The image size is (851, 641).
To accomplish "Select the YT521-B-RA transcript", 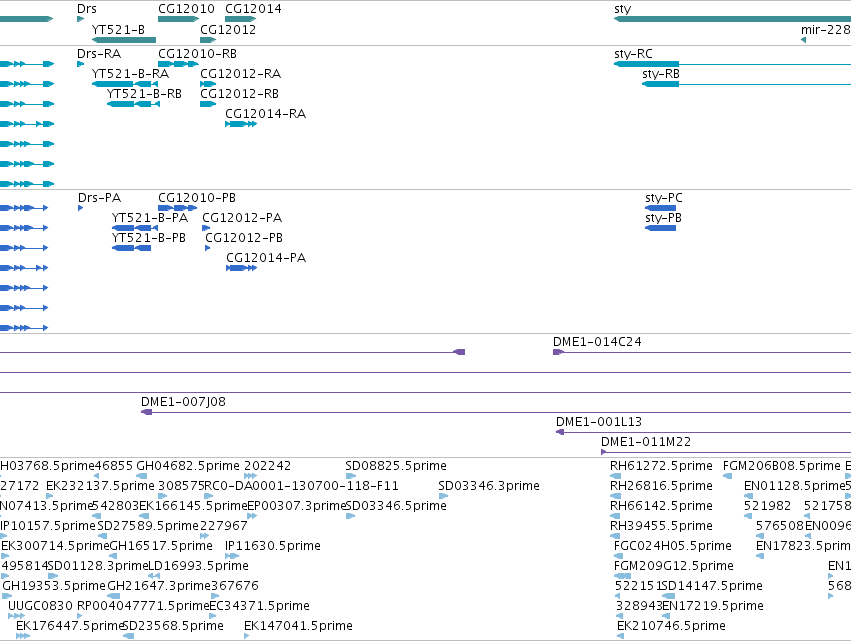I will pos(125,84).
